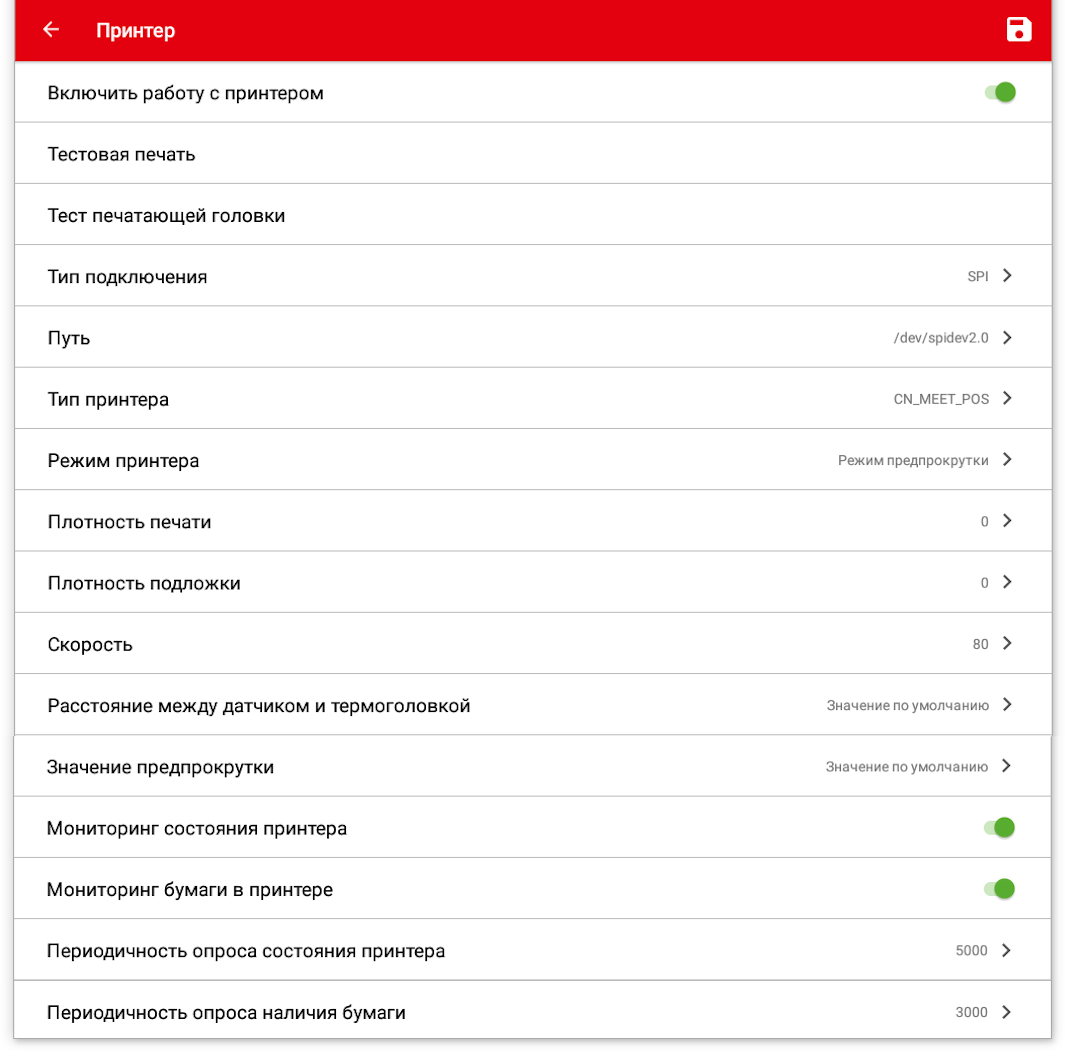The width and height of the screenshot is (1065, 1060).
Task: Click chevron in 'Плотность печати' row
Action: tap(1007, 521)
